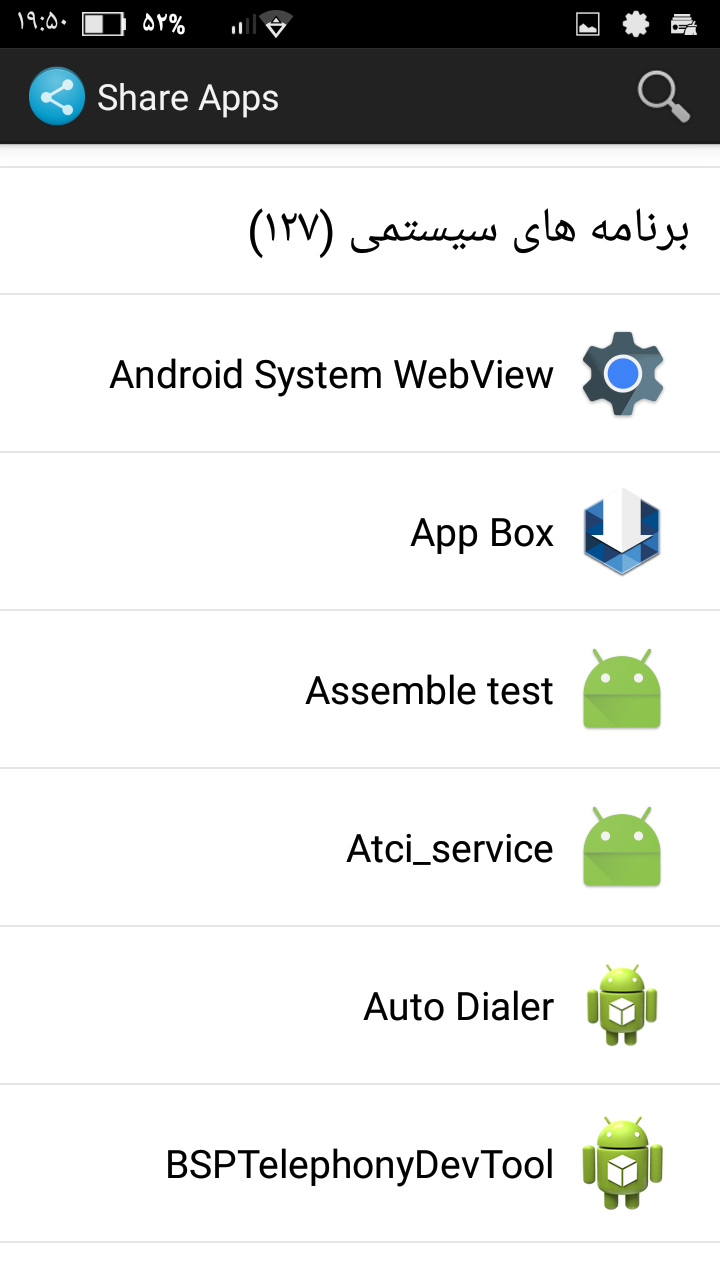The height and width of the screenshot is (1280, 720).
Task: Choose the Auto Dialer robot icon
Action: click(x=622, y=1006)
